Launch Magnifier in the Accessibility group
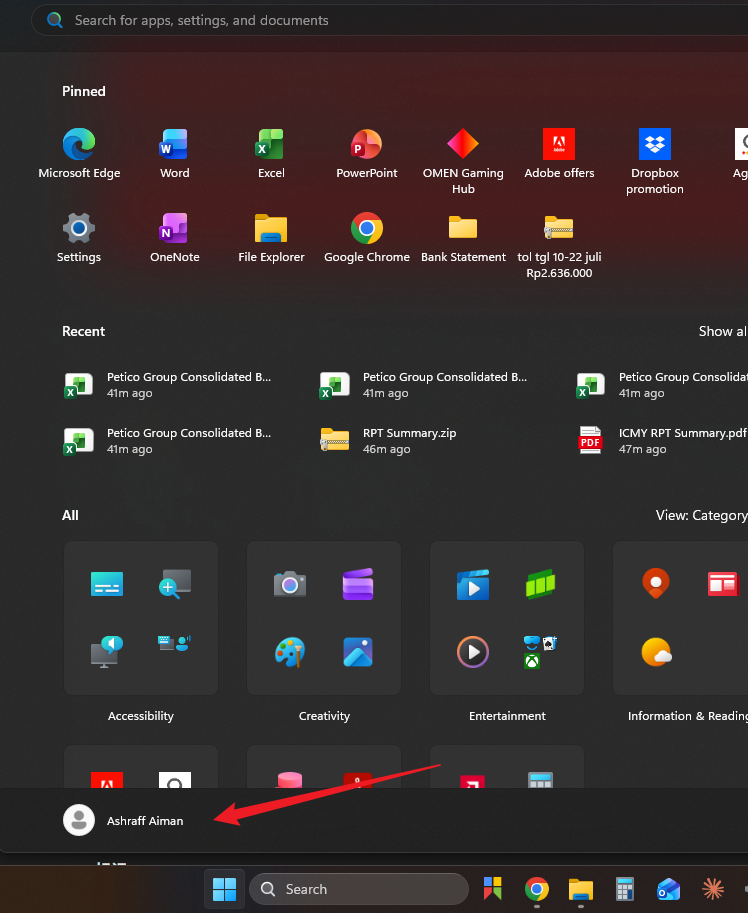This screenshot has width=748, height=913. (175, 584)
